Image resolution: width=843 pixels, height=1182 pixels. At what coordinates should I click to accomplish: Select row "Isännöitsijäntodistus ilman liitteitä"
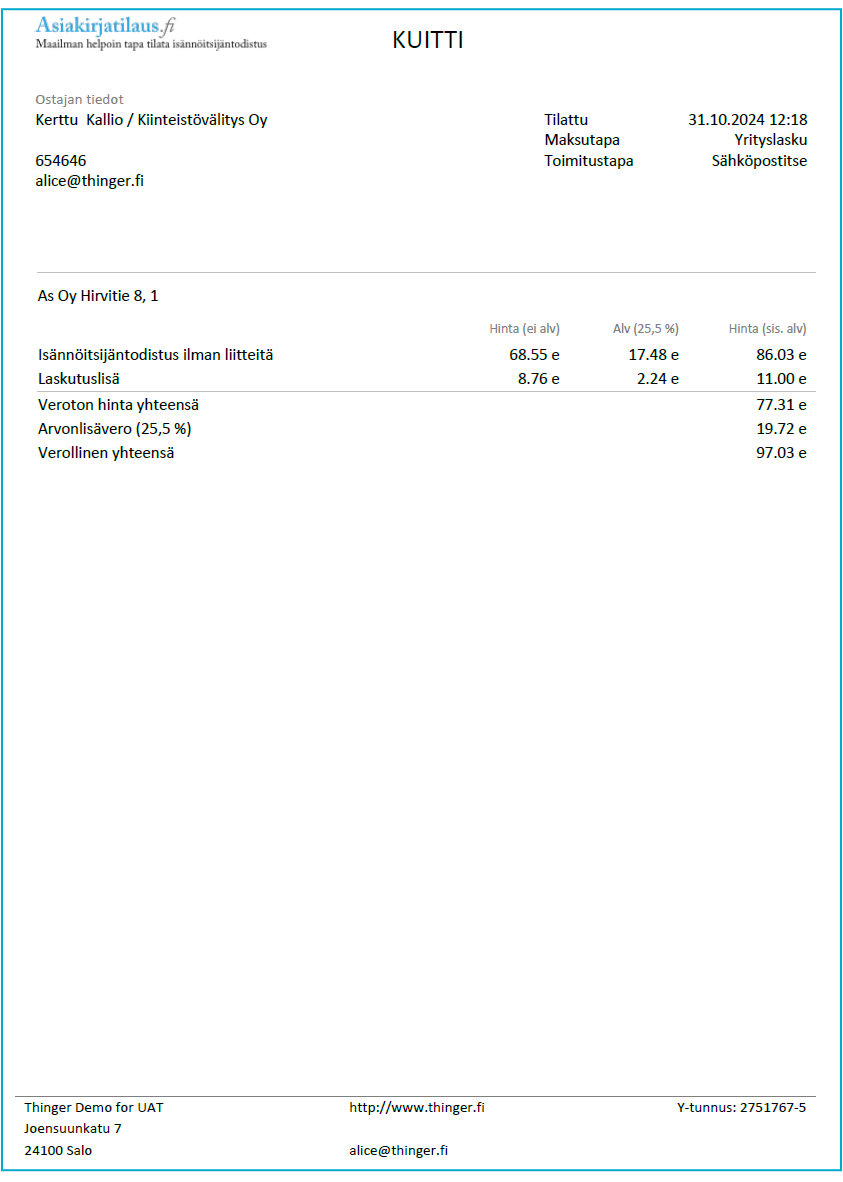155,355
